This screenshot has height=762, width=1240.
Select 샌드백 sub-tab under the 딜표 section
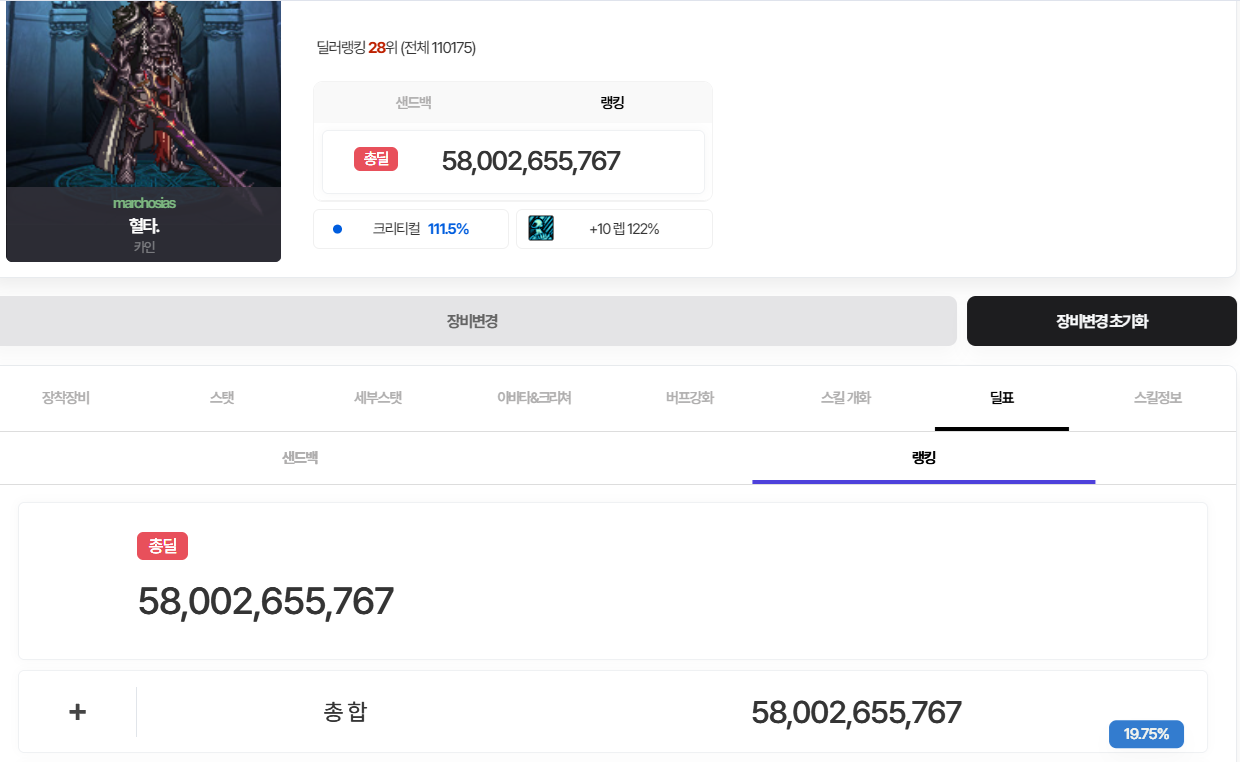click(300, 458)
